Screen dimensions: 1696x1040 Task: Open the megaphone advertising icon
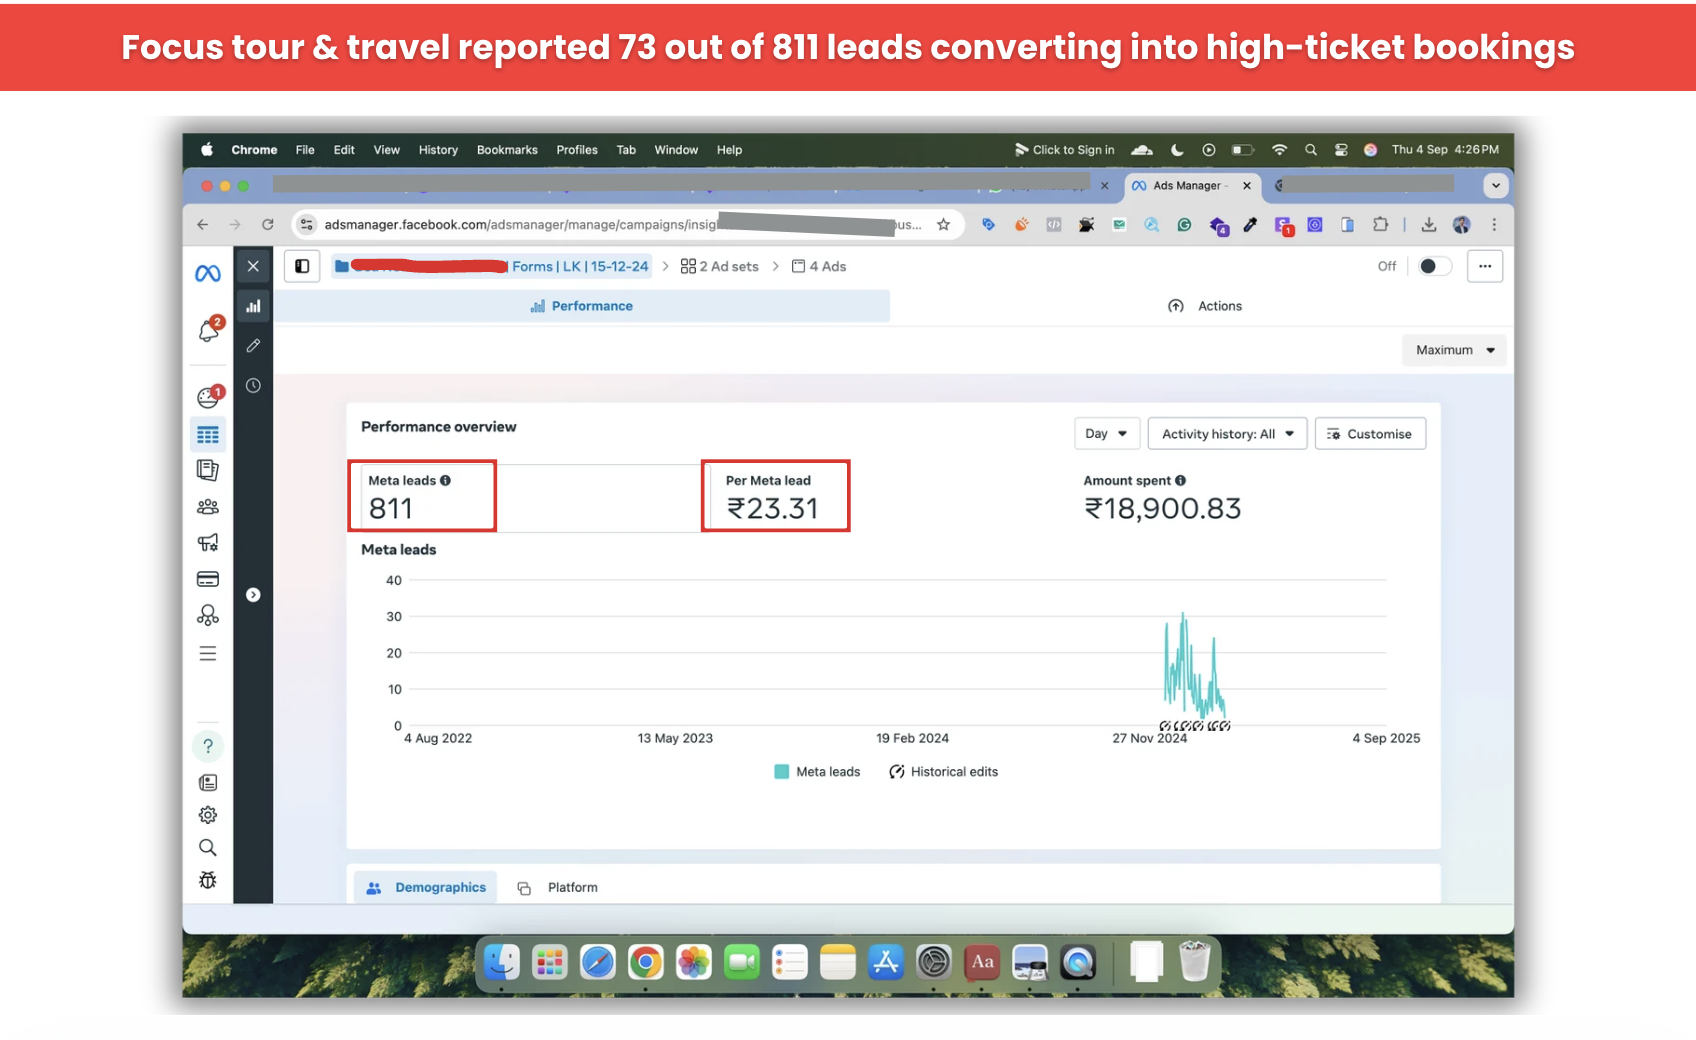point(208,543)
